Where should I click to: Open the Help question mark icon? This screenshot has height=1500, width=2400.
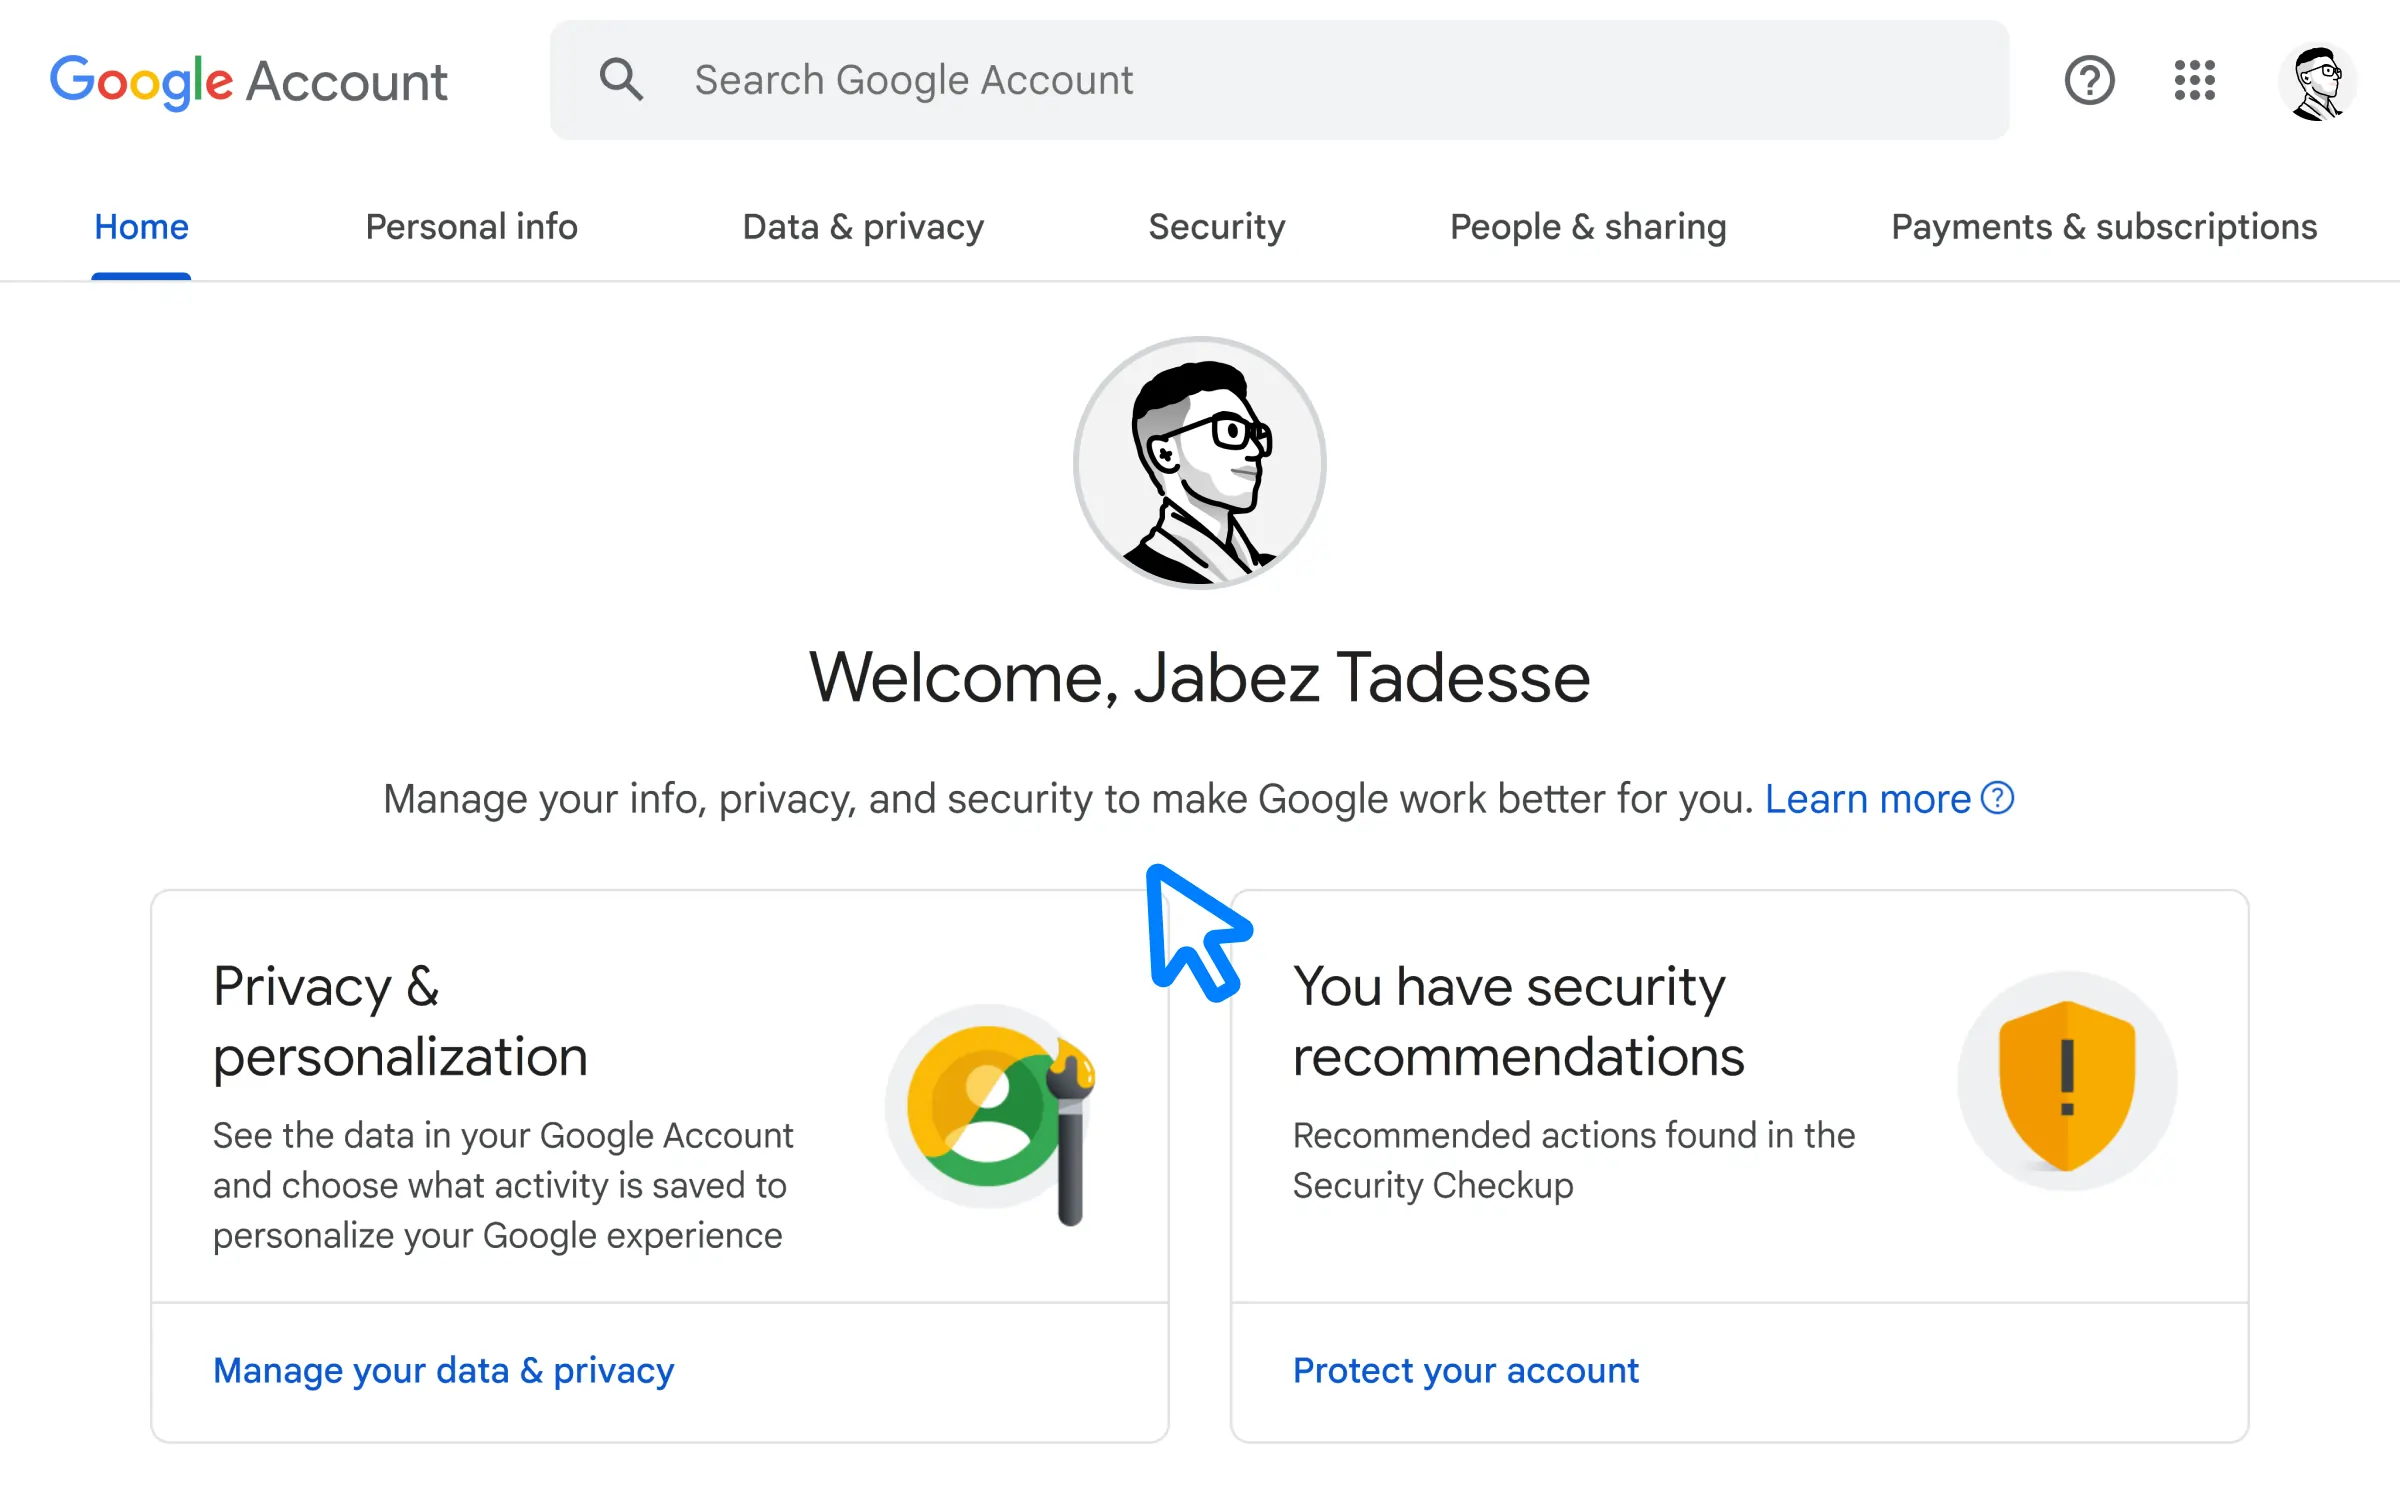coord(2089,80)
